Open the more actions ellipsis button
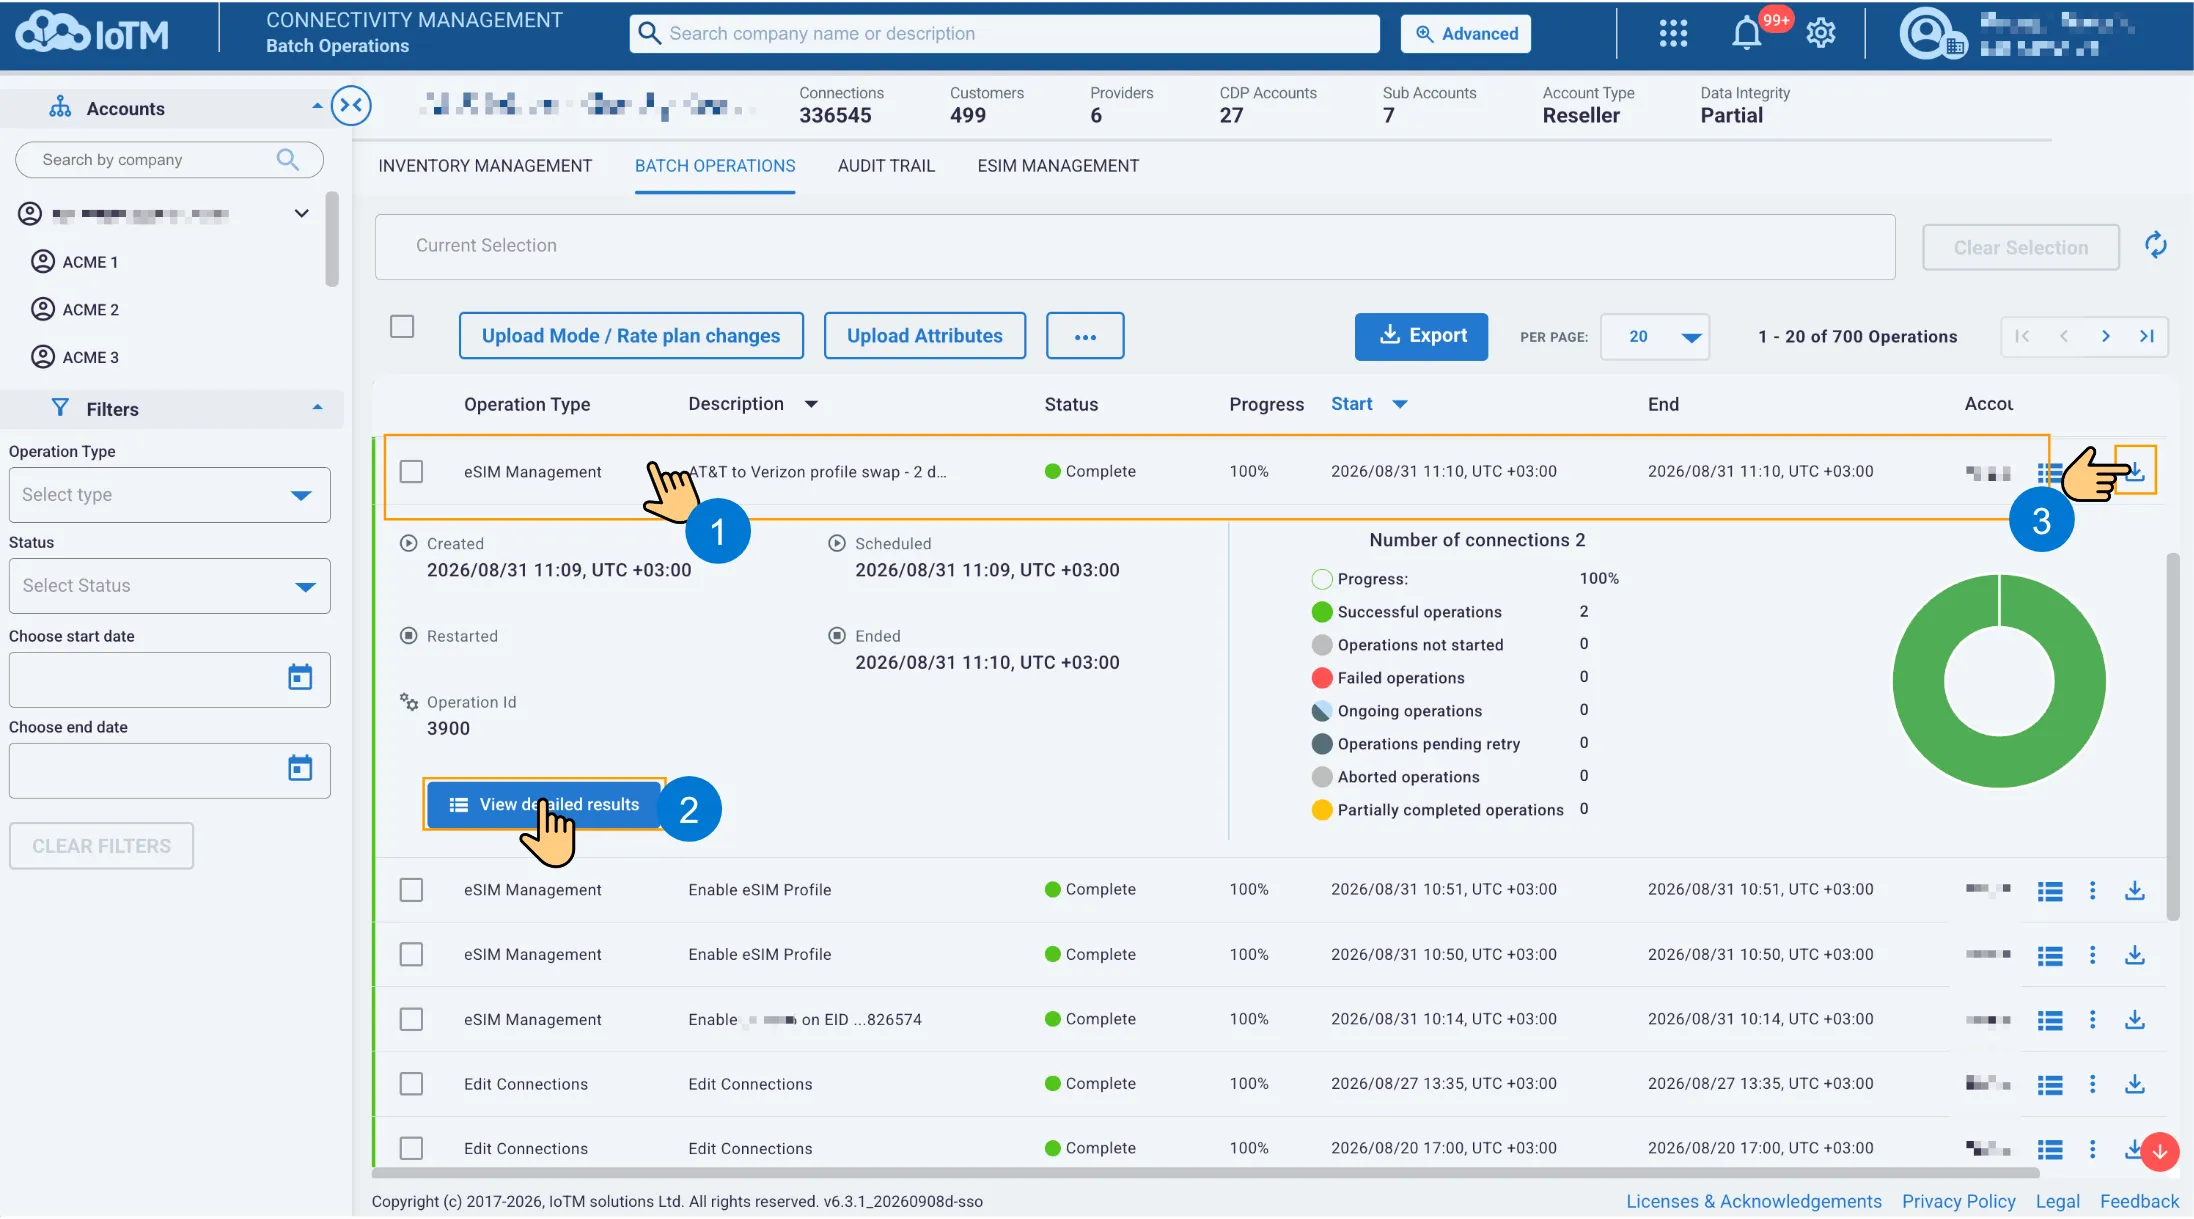 coord(1085,336)
